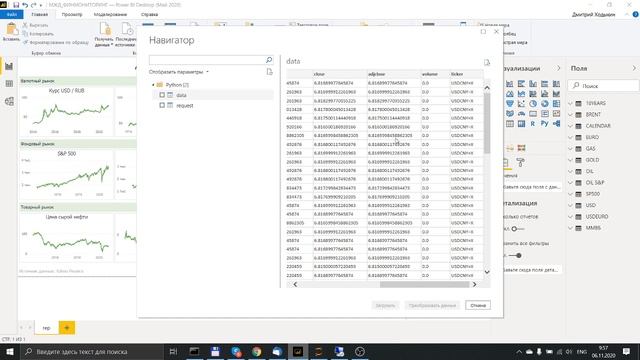The image size is (640, 360).
Task: Switch to the Просмотр ribbon tab
Action: pos(72,14)
